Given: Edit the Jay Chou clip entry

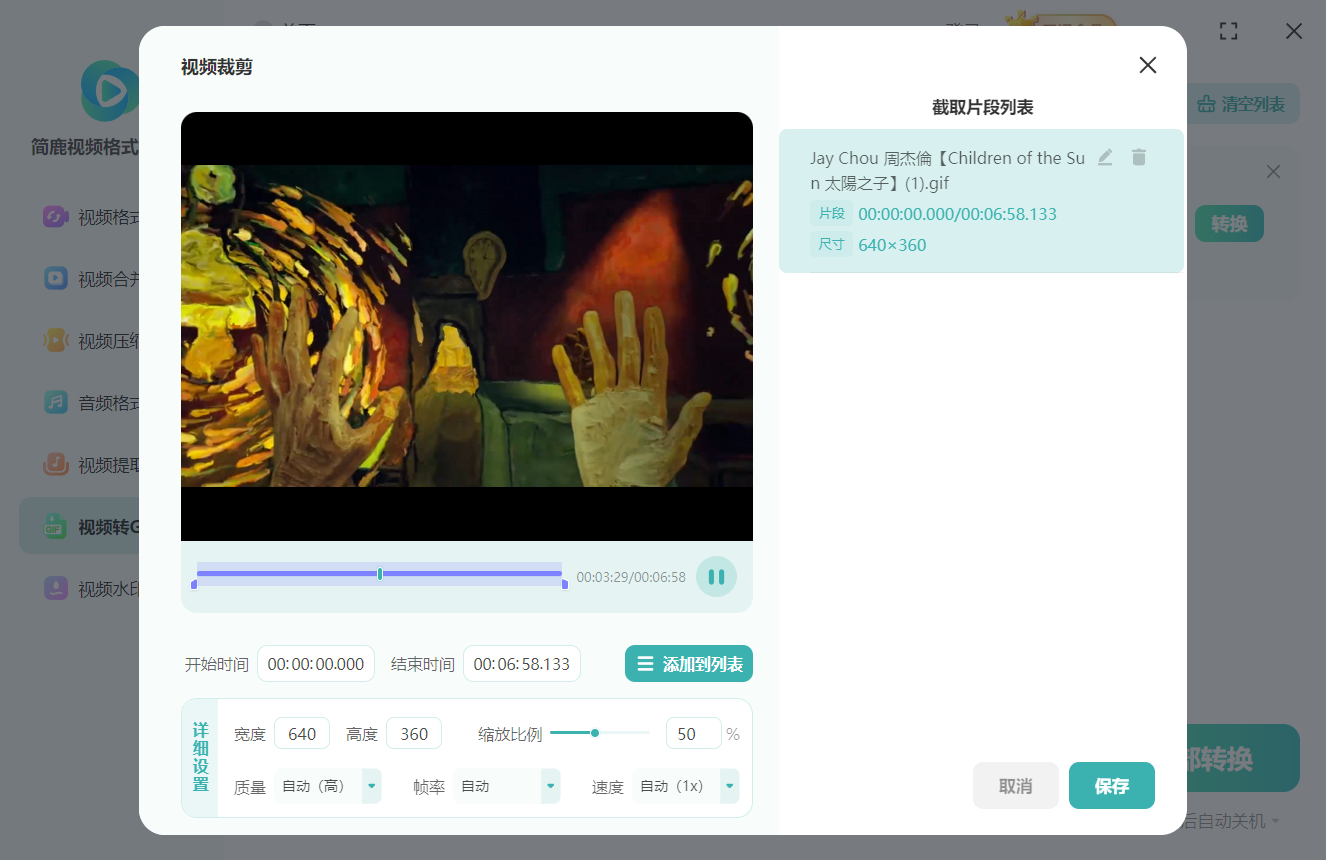Looking at the screenshot, I should [x=1105, y=157].
